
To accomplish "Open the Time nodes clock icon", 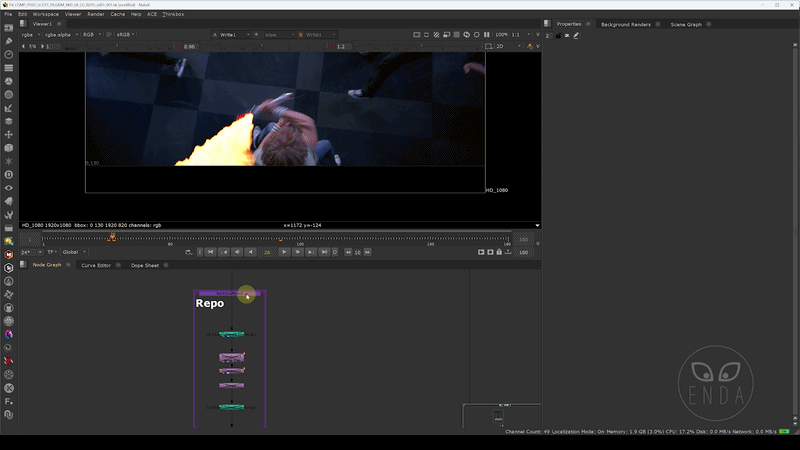I will point(9,54).
